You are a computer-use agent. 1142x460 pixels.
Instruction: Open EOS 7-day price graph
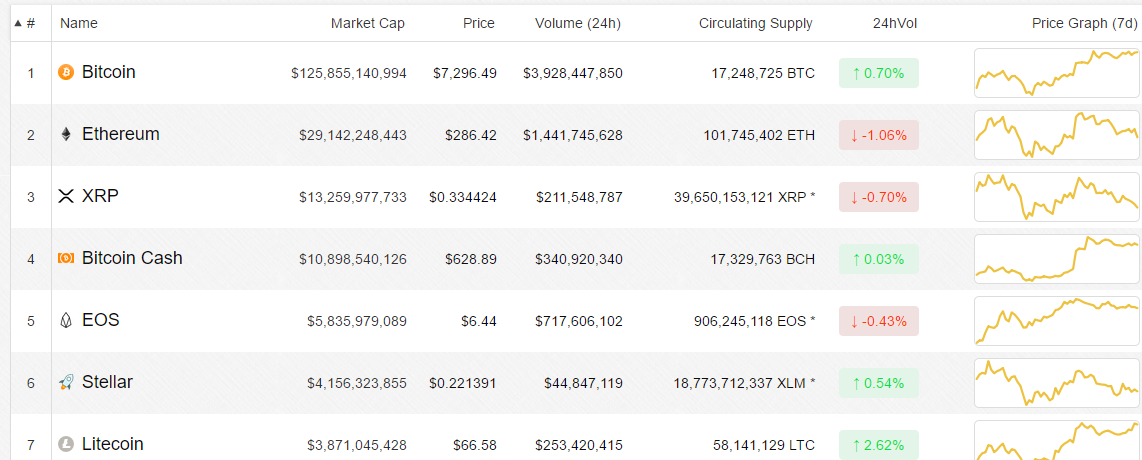pyautogui.click(x=1057, y=321)
